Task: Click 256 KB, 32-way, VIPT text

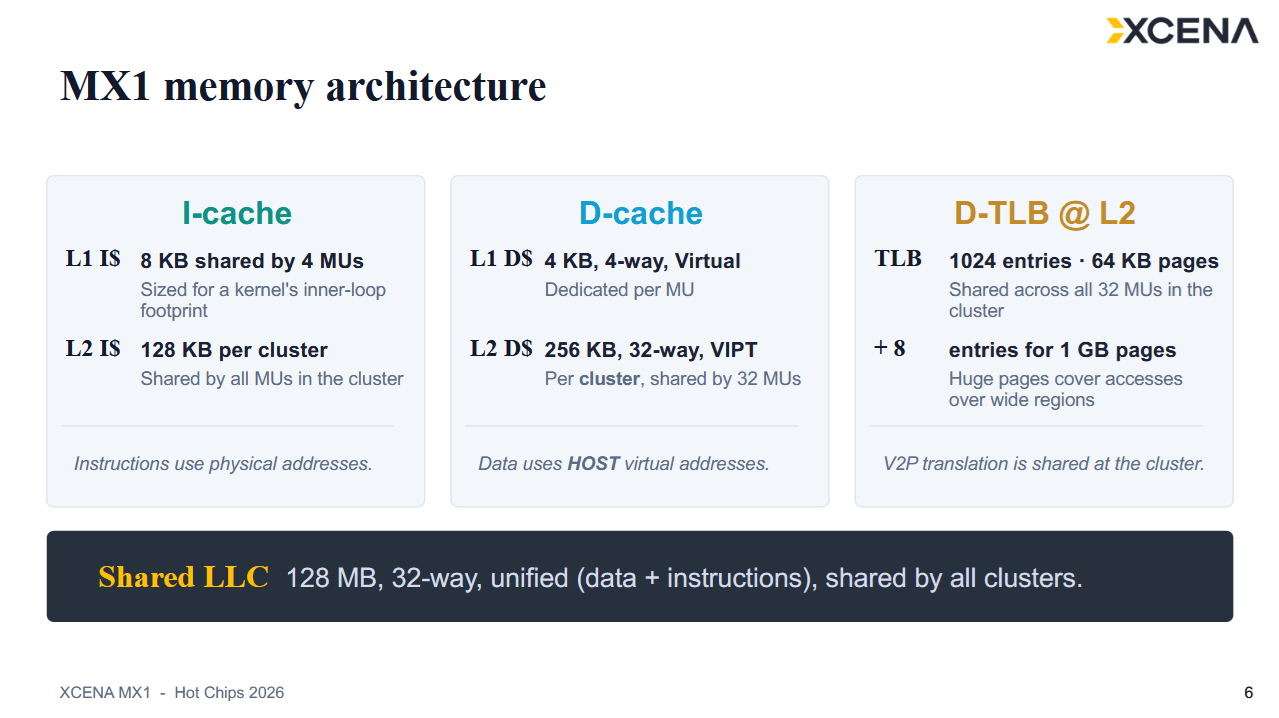Action: [x=651, y=350]
